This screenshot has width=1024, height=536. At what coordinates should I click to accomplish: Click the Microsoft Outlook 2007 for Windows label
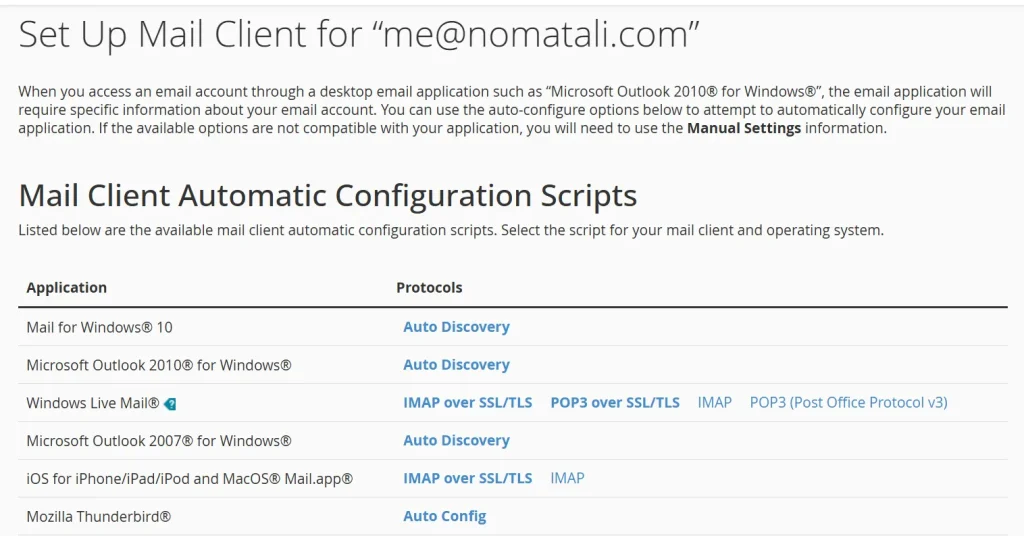(x=159, y=441)
